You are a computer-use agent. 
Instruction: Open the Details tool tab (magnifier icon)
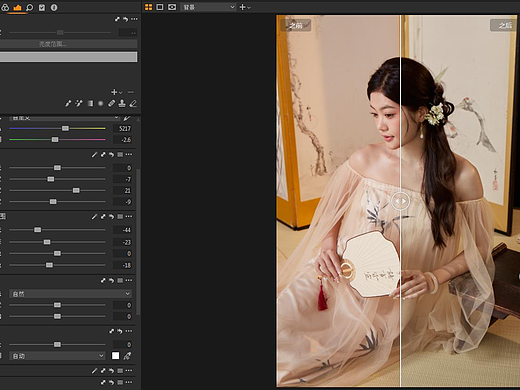(30, 7)
